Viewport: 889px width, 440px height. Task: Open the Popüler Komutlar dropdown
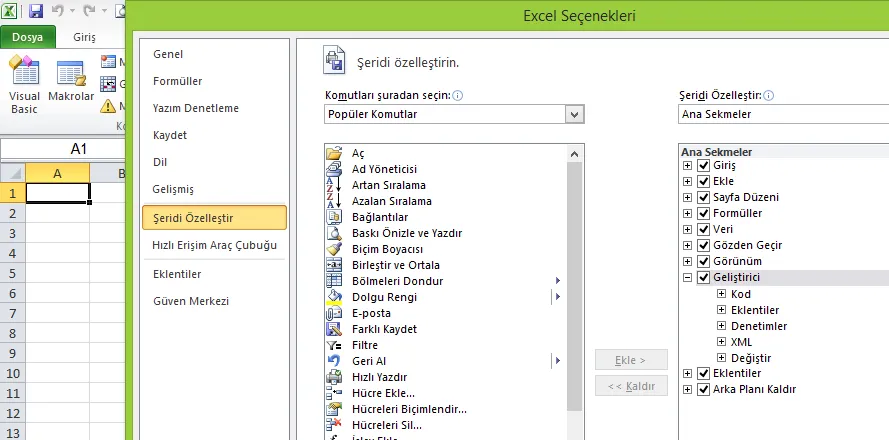tap(574, 115)
